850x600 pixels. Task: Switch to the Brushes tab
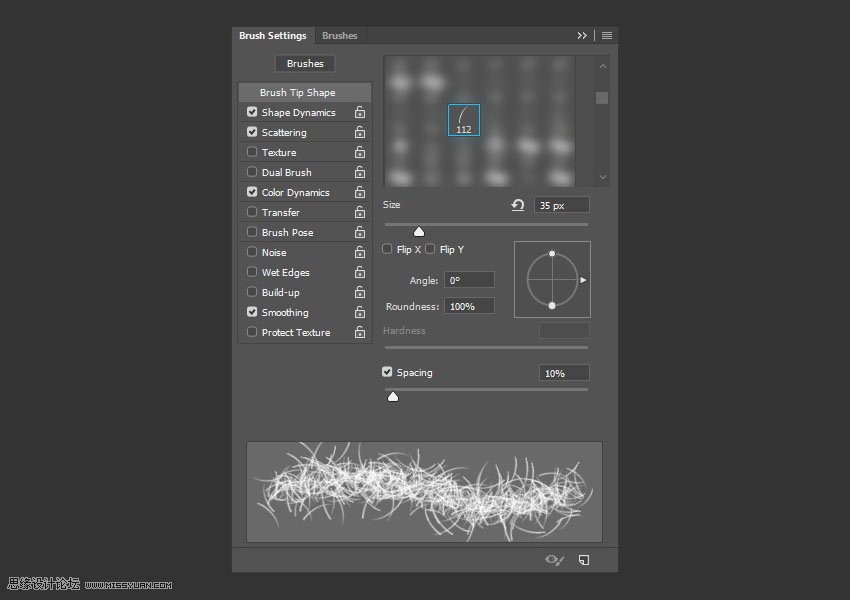(x=339, y=36)
